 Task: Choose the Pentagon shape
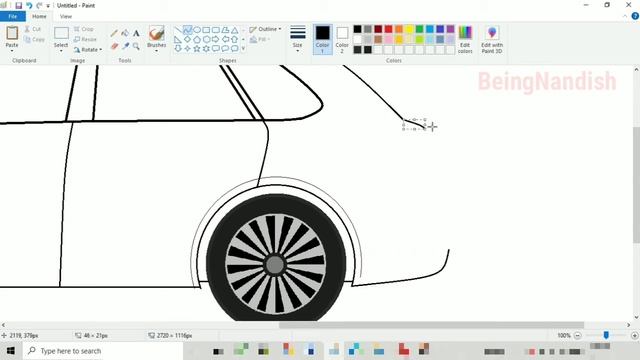coord(197,40)
